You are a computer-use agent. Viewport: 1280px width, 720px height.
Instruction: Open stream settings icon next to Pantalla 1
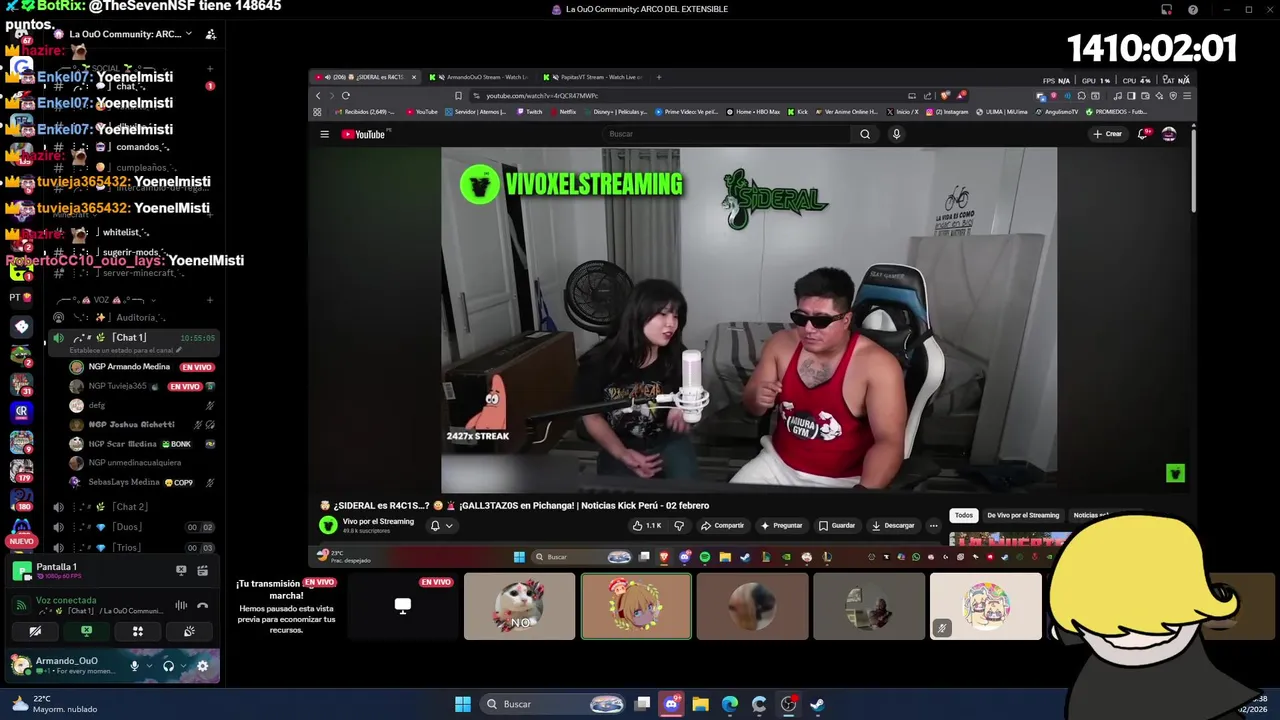pos(202,571)
